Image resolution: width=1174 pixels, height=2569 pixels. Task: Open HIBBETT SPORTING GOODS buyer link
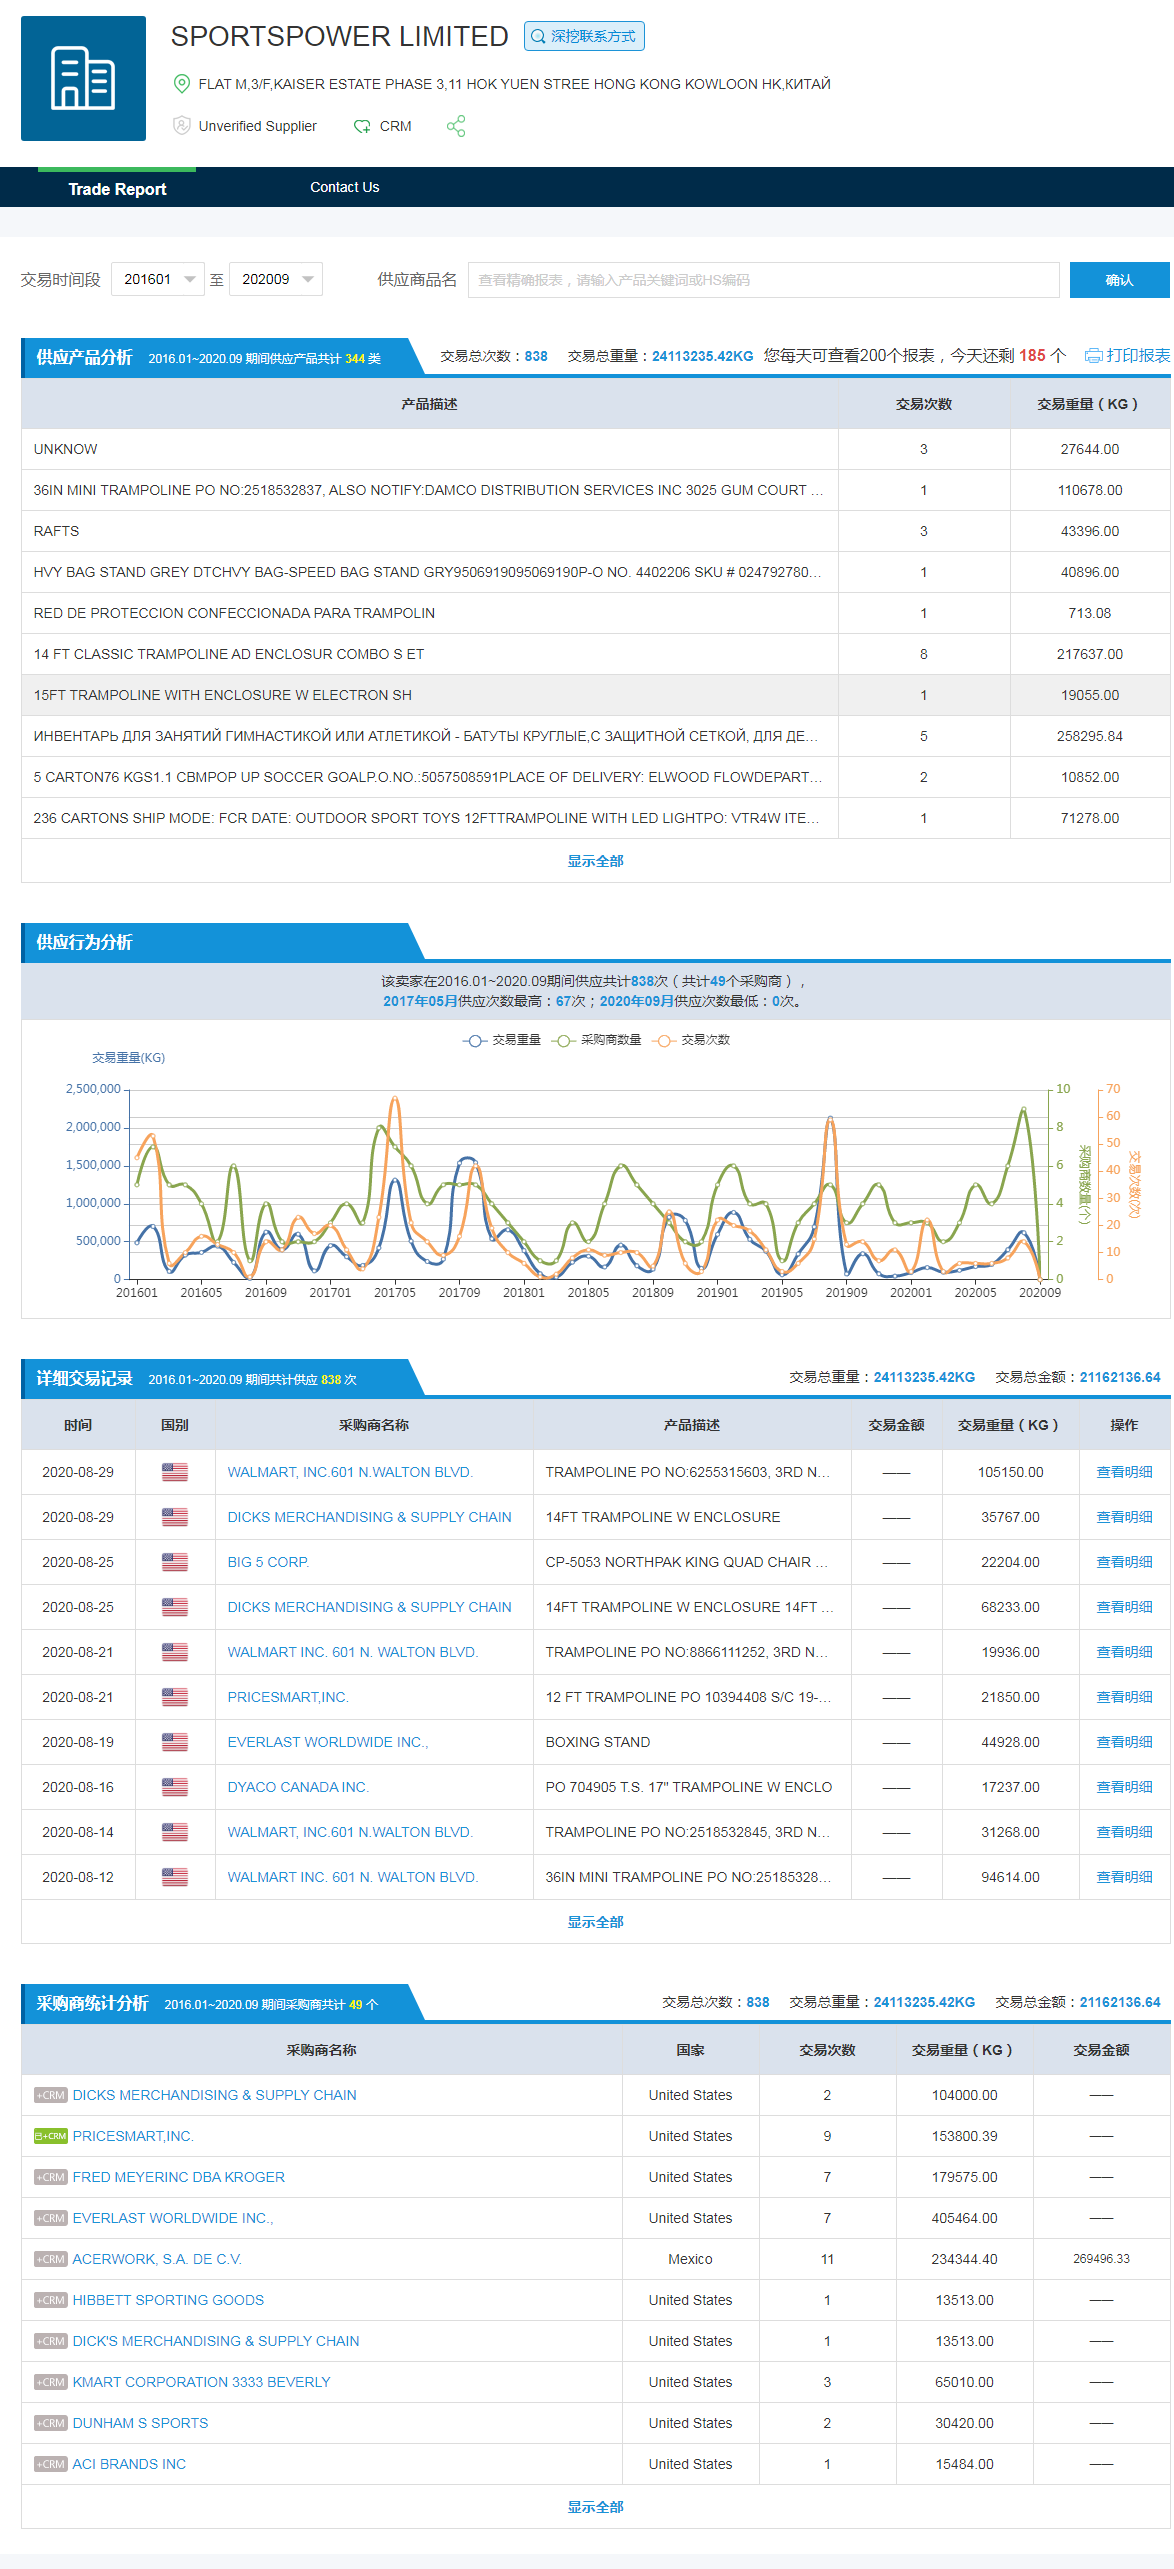tap(168, 2300)
